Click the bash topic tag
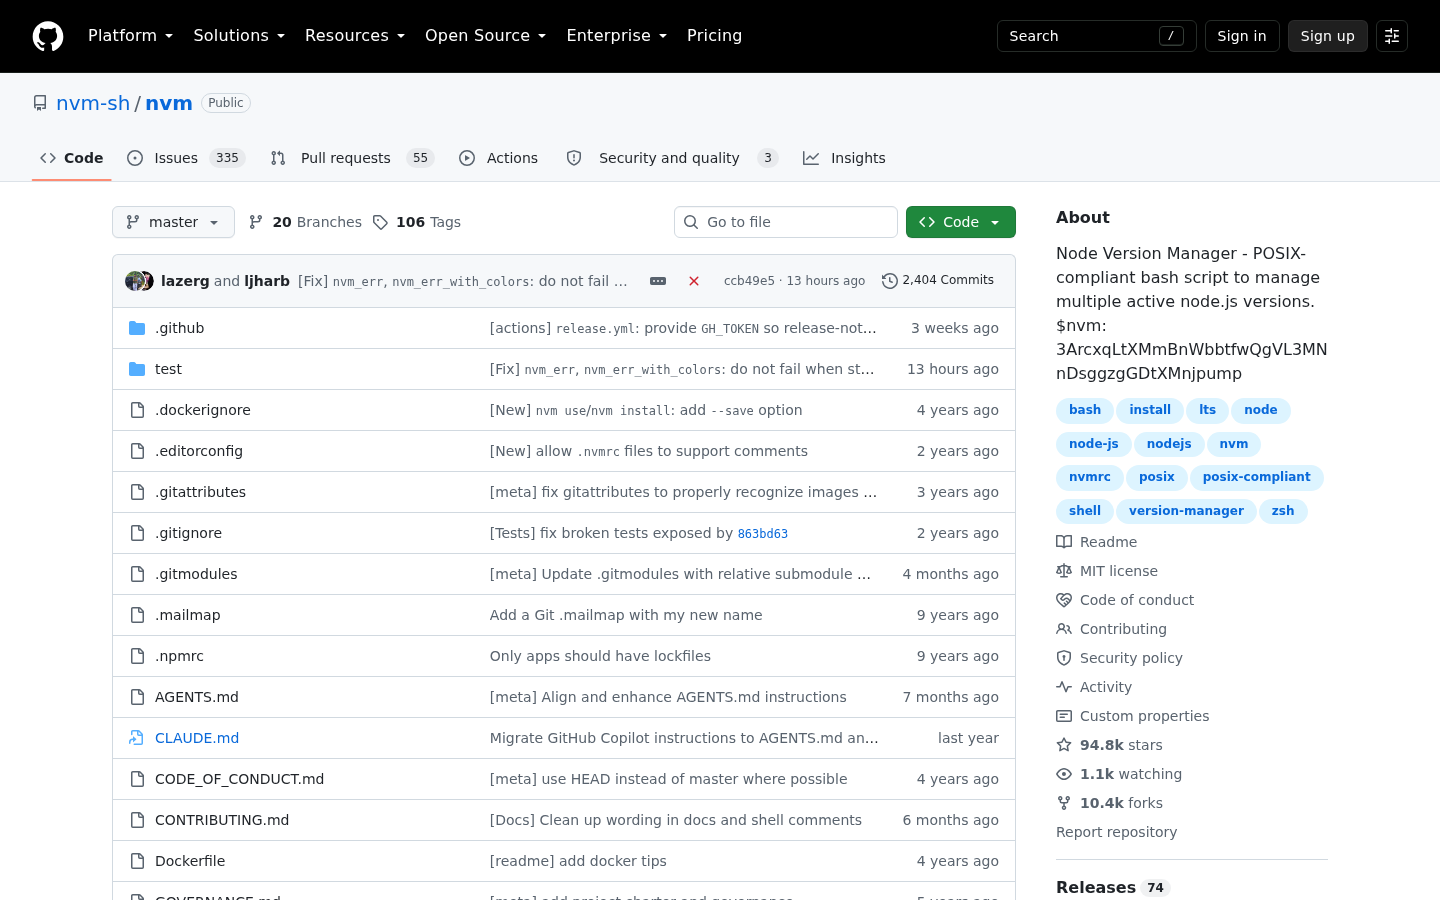This screenshot has height=900, width=1440. pos(1085,410)
